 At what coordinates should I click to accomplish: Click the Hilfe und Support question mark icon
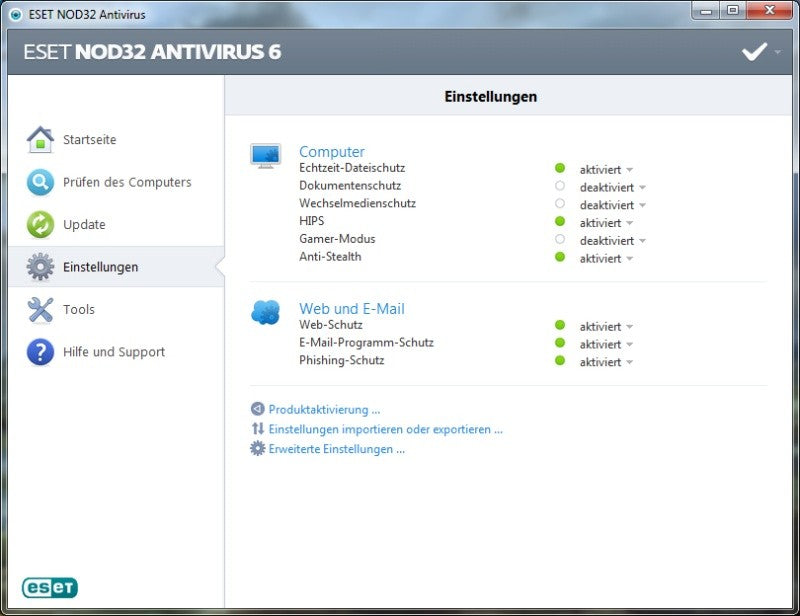coord(40,352)
